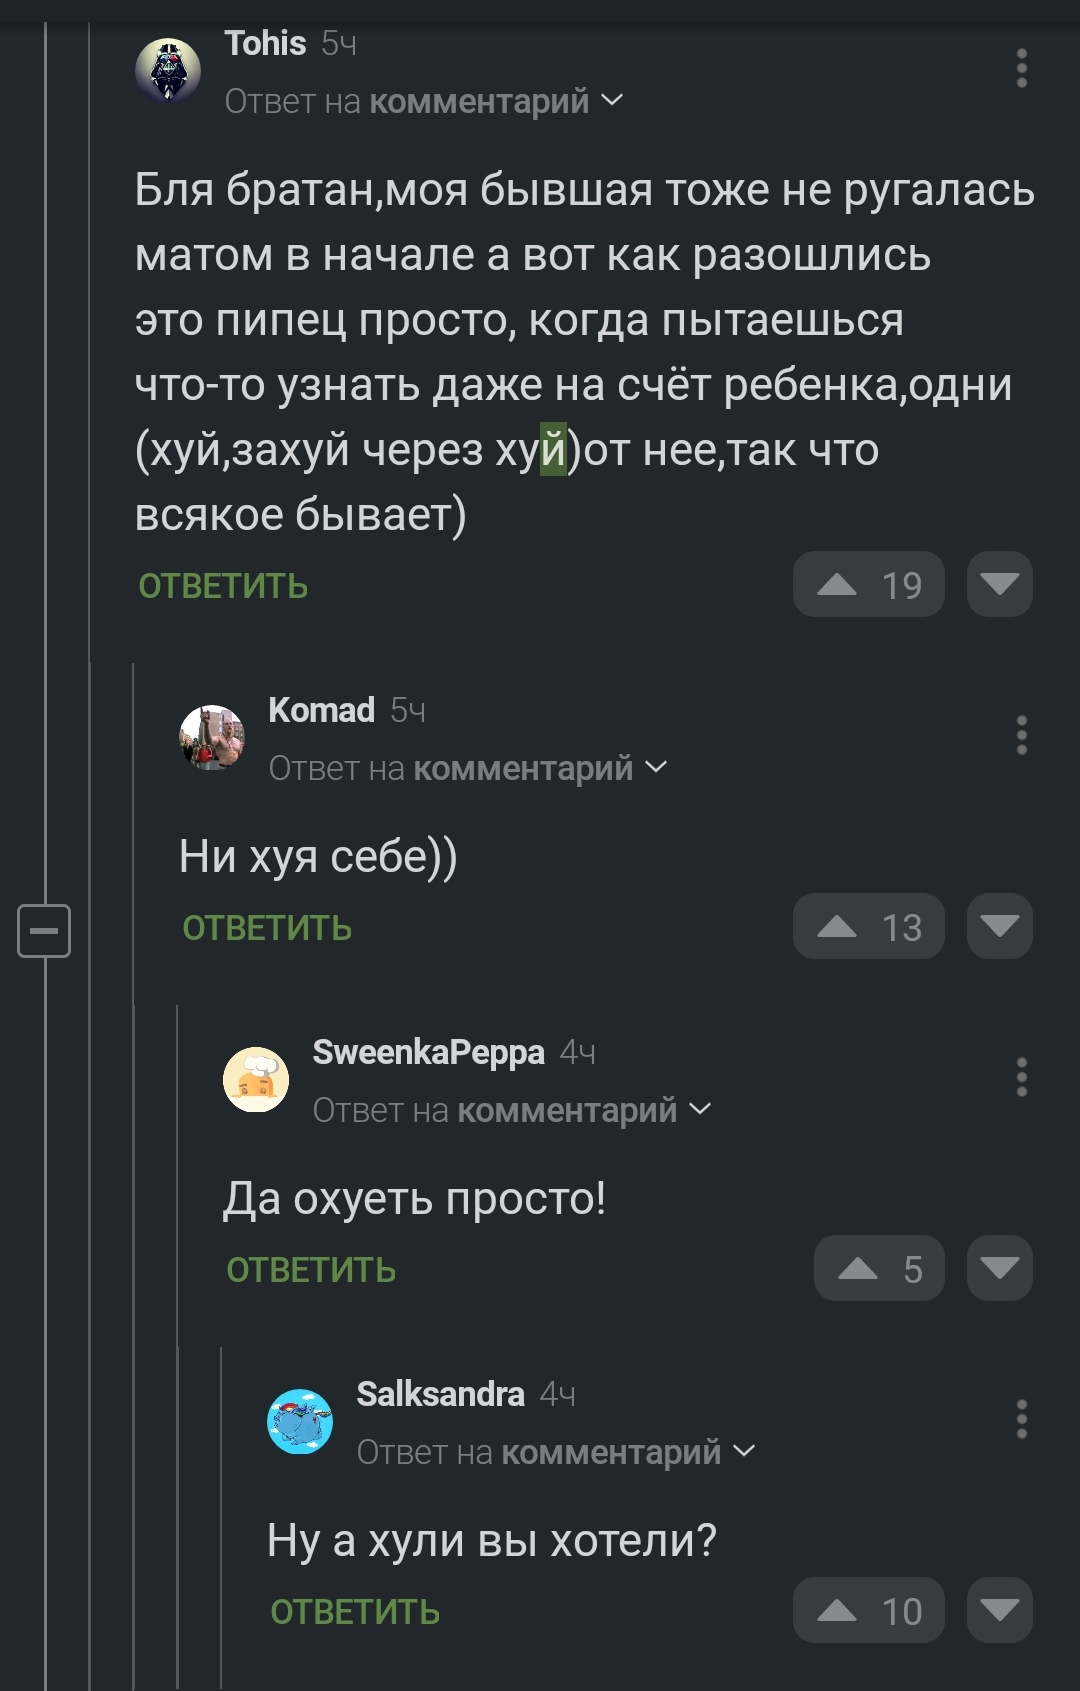Open three-dot menu on Komad's comment

tap(1021, 735)
